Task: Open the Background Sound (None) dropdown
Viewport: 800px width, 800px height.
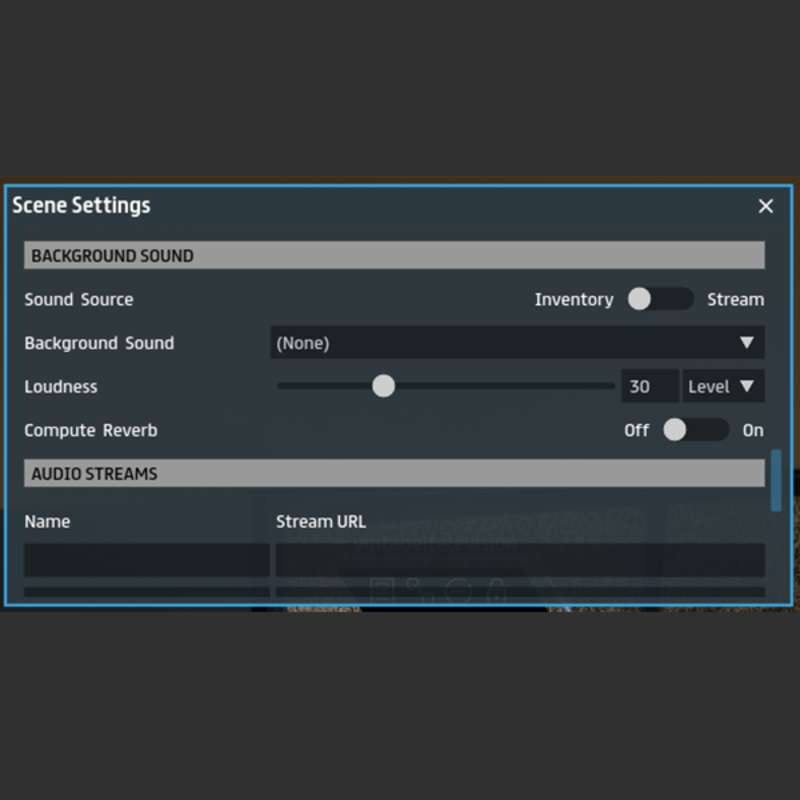Action: click(500, 343)
